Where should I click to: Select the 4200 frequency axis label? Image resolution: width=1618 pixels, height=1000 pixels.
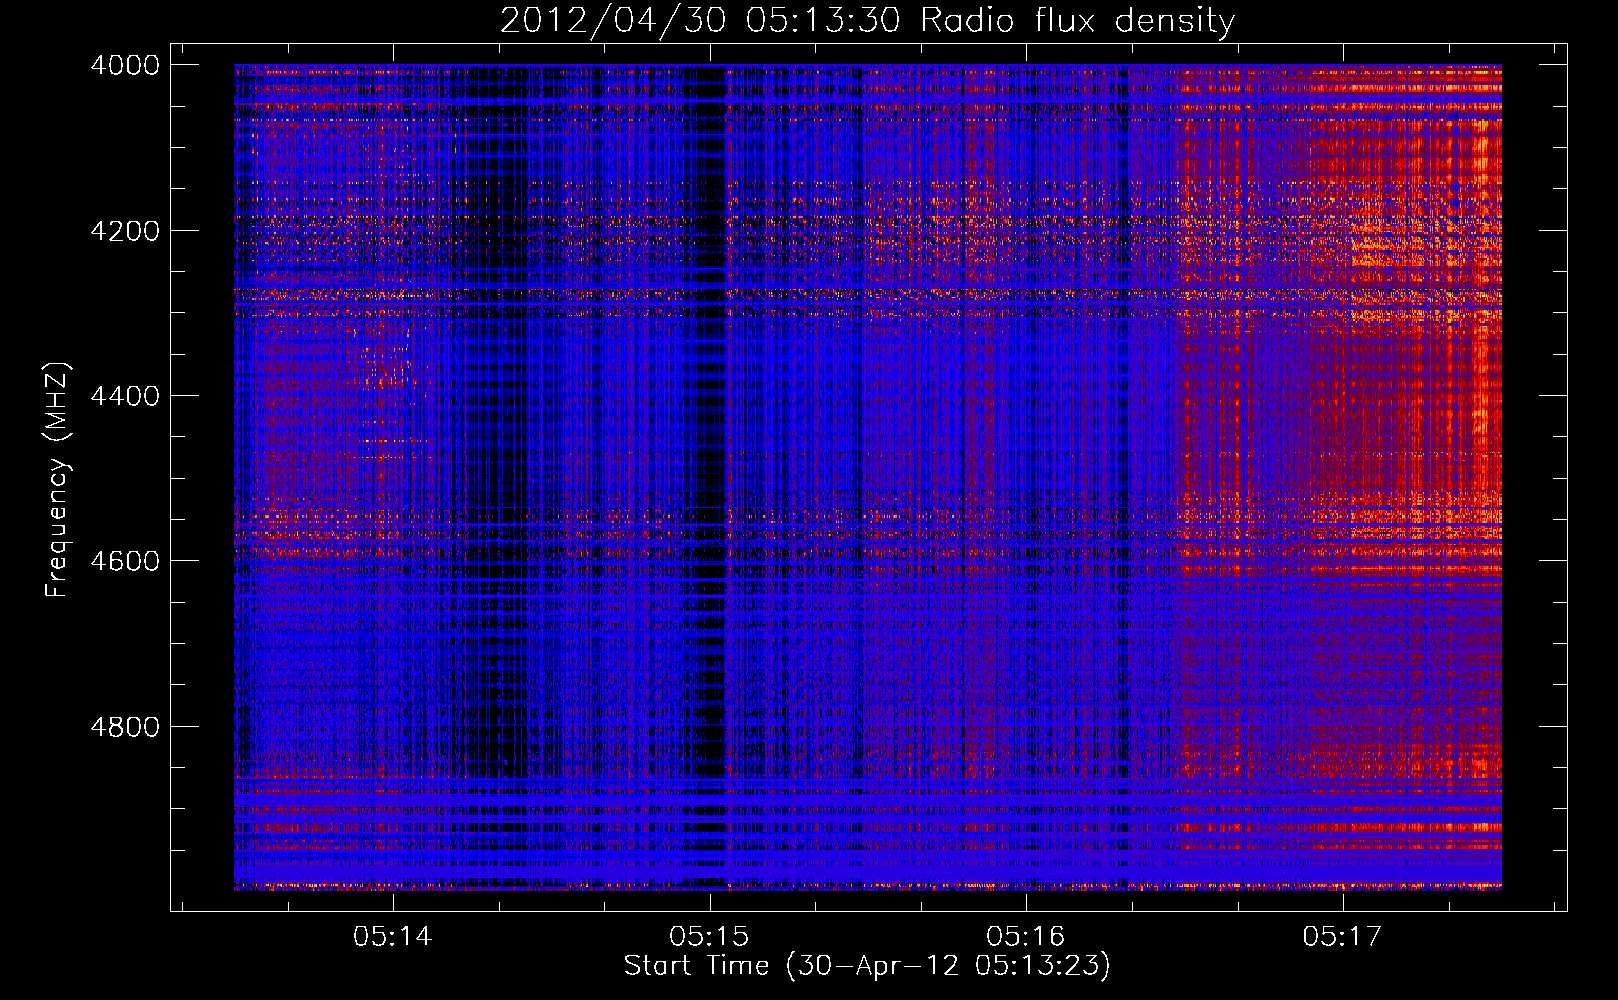(x=125, y=230)
